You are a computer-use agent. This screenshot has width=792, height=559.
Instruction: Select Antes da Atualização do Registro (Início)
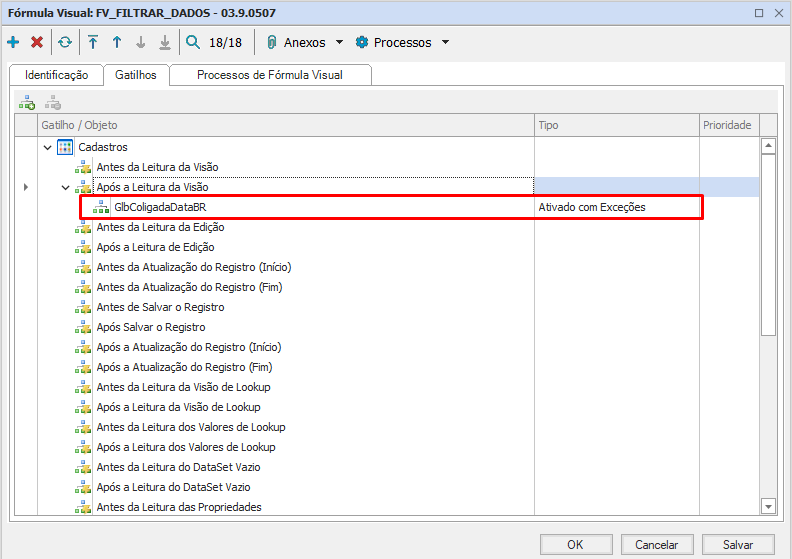point(194,267)
